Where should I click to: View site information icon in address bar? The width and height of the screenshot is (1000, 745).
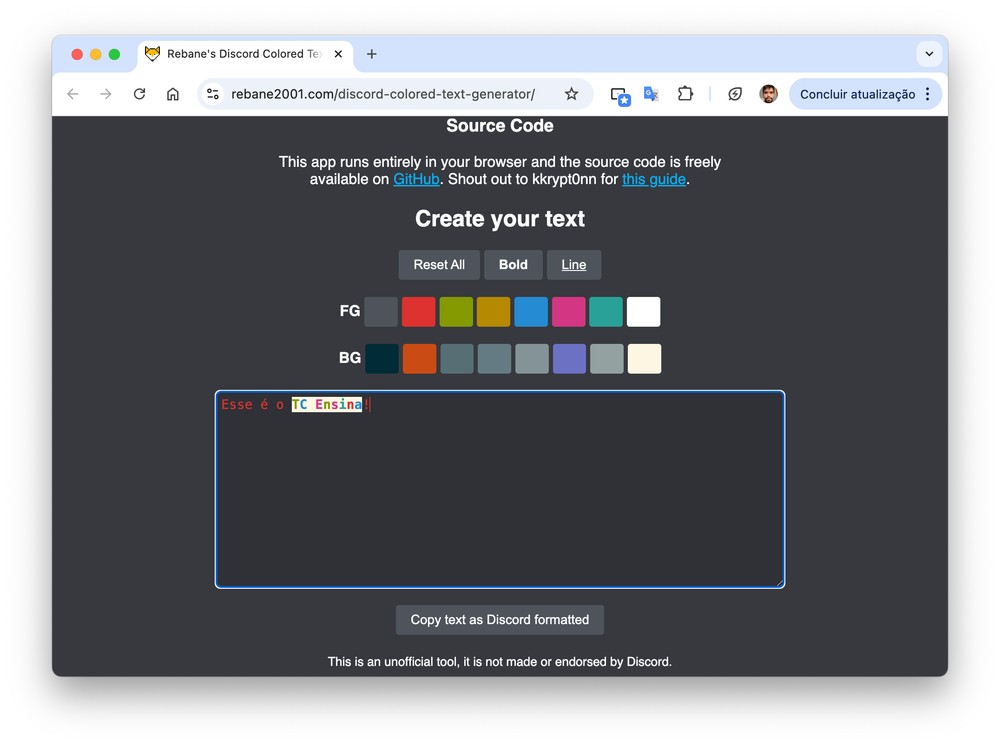213,94
